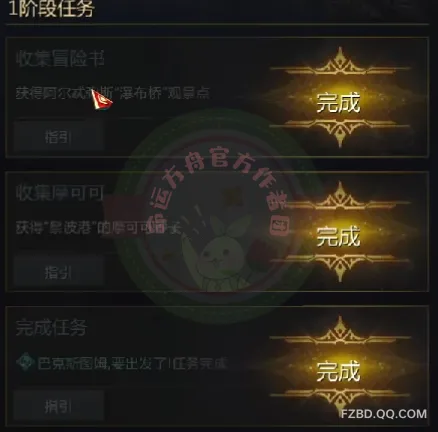Click the golden crest above first 完成
This screenshot has width=438, height=432.
(339, 62)
